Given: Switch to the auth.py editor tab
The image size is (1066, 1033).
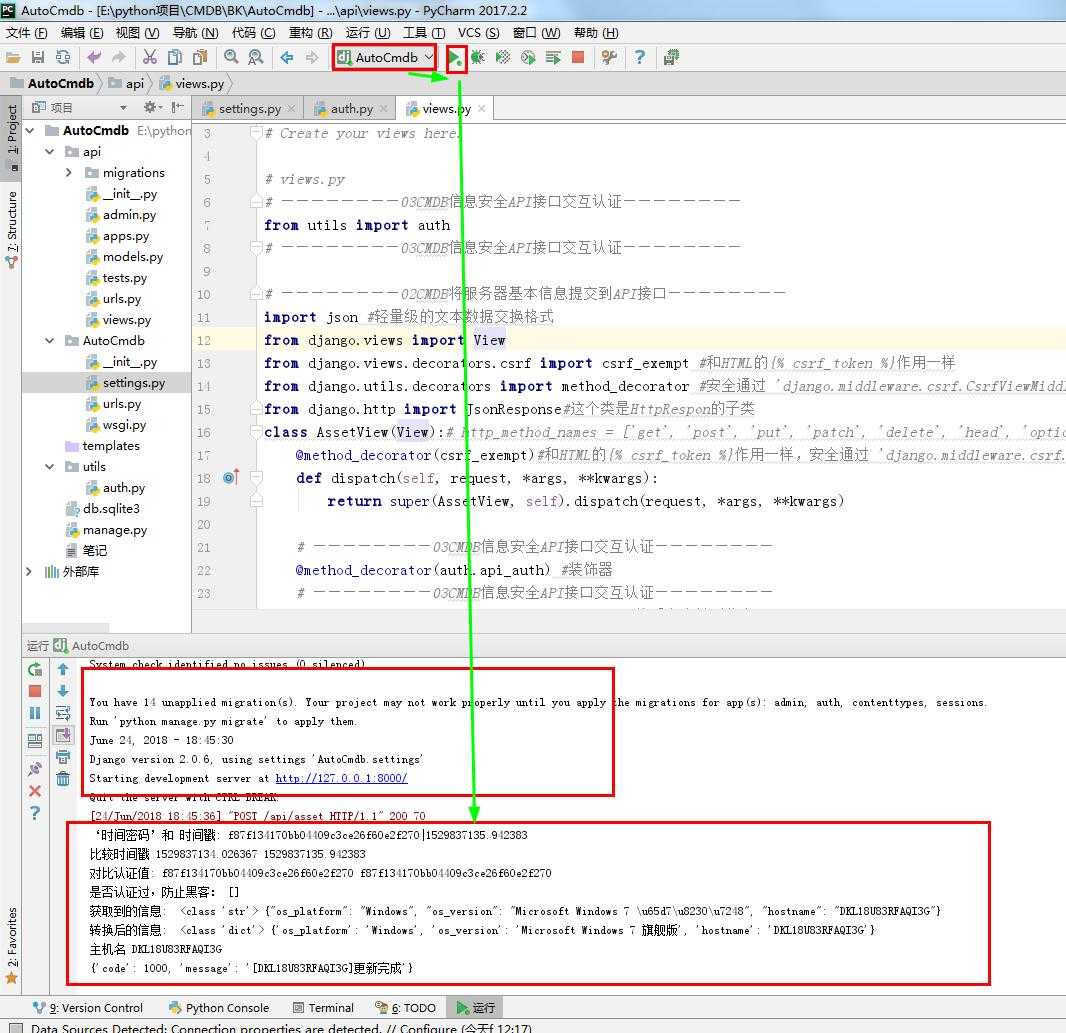Looking at the screenshot, I should (x=351, y=109).
